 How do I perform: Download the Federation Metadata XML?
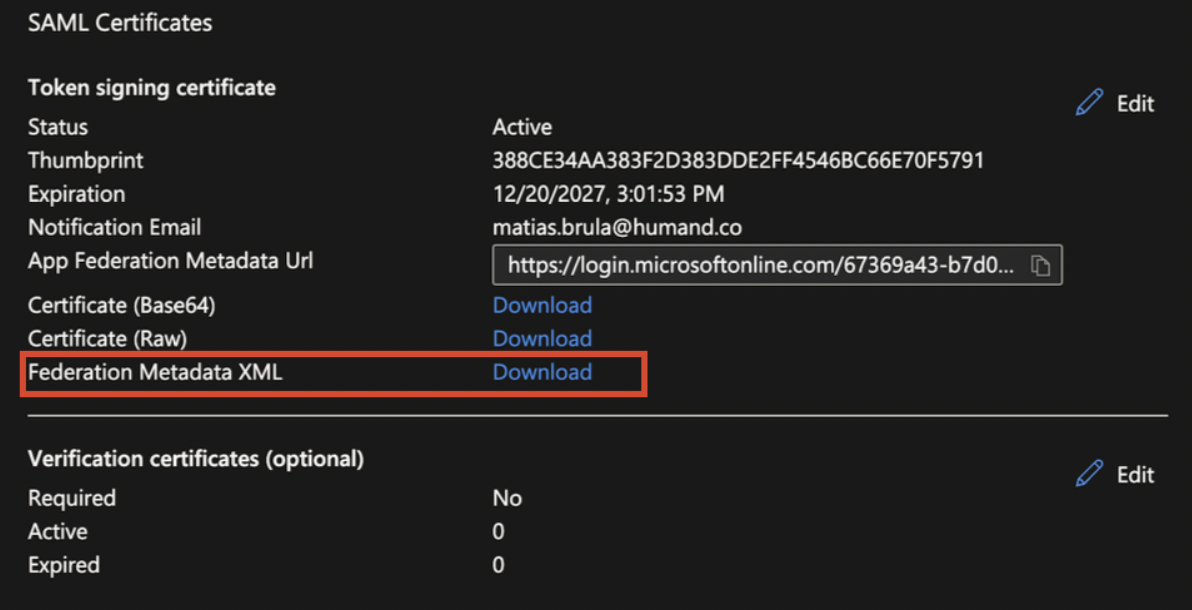pos(542,372)
